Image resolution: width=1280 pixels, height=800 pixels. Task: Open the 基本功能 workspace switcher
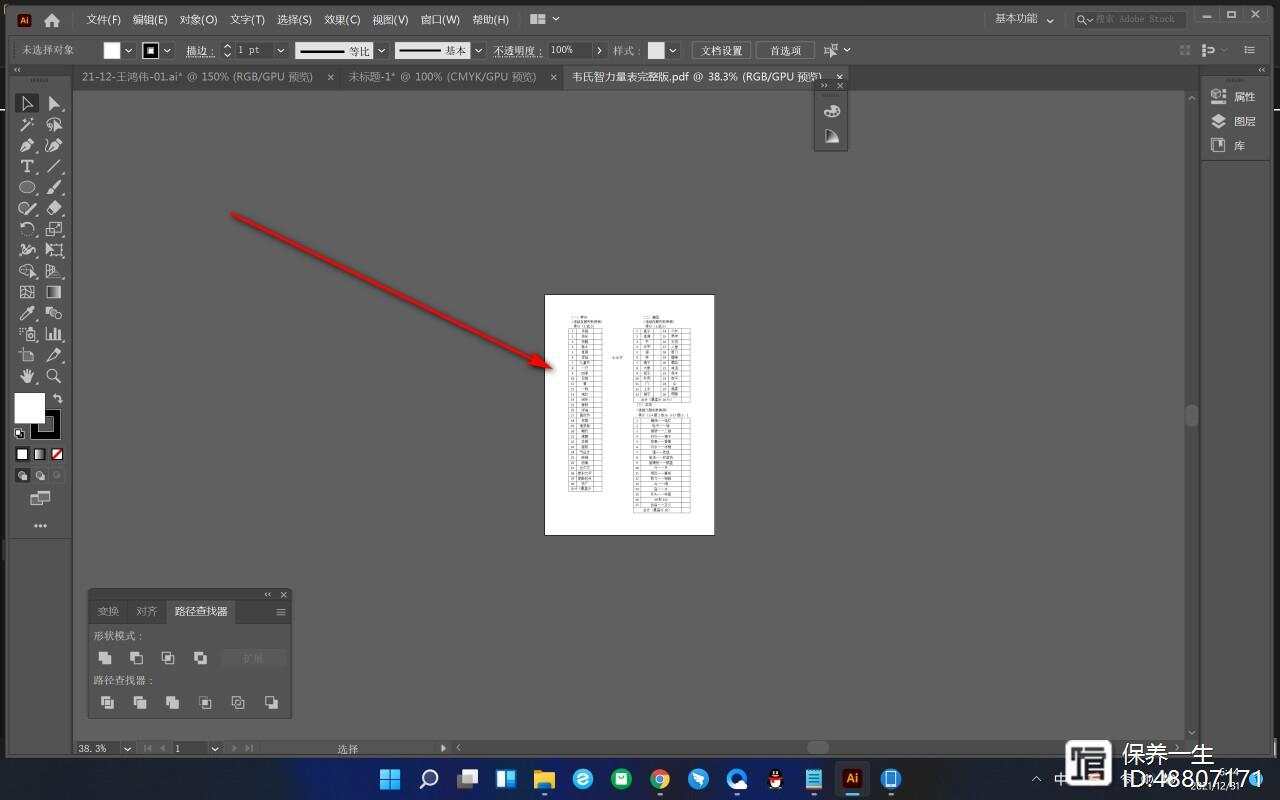tap(1024, 19)
